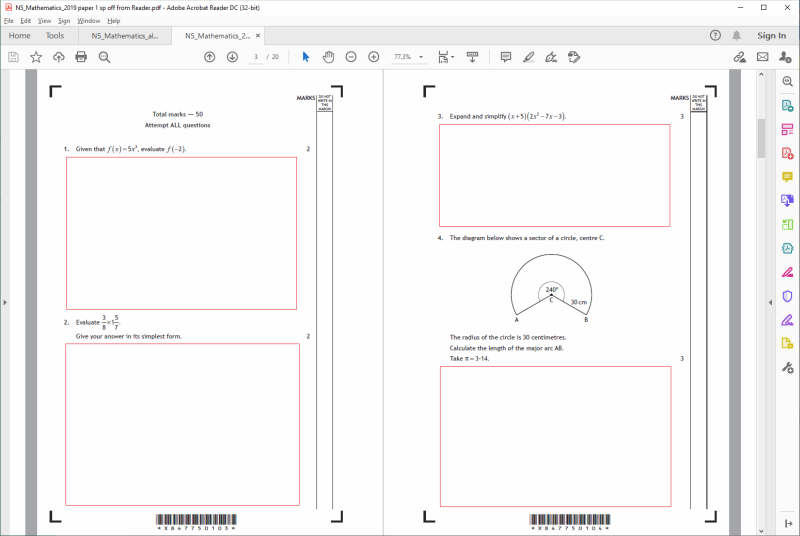
Task: Click the scroll up arrow
Action: pyautogui.click(x=761, y=74)
